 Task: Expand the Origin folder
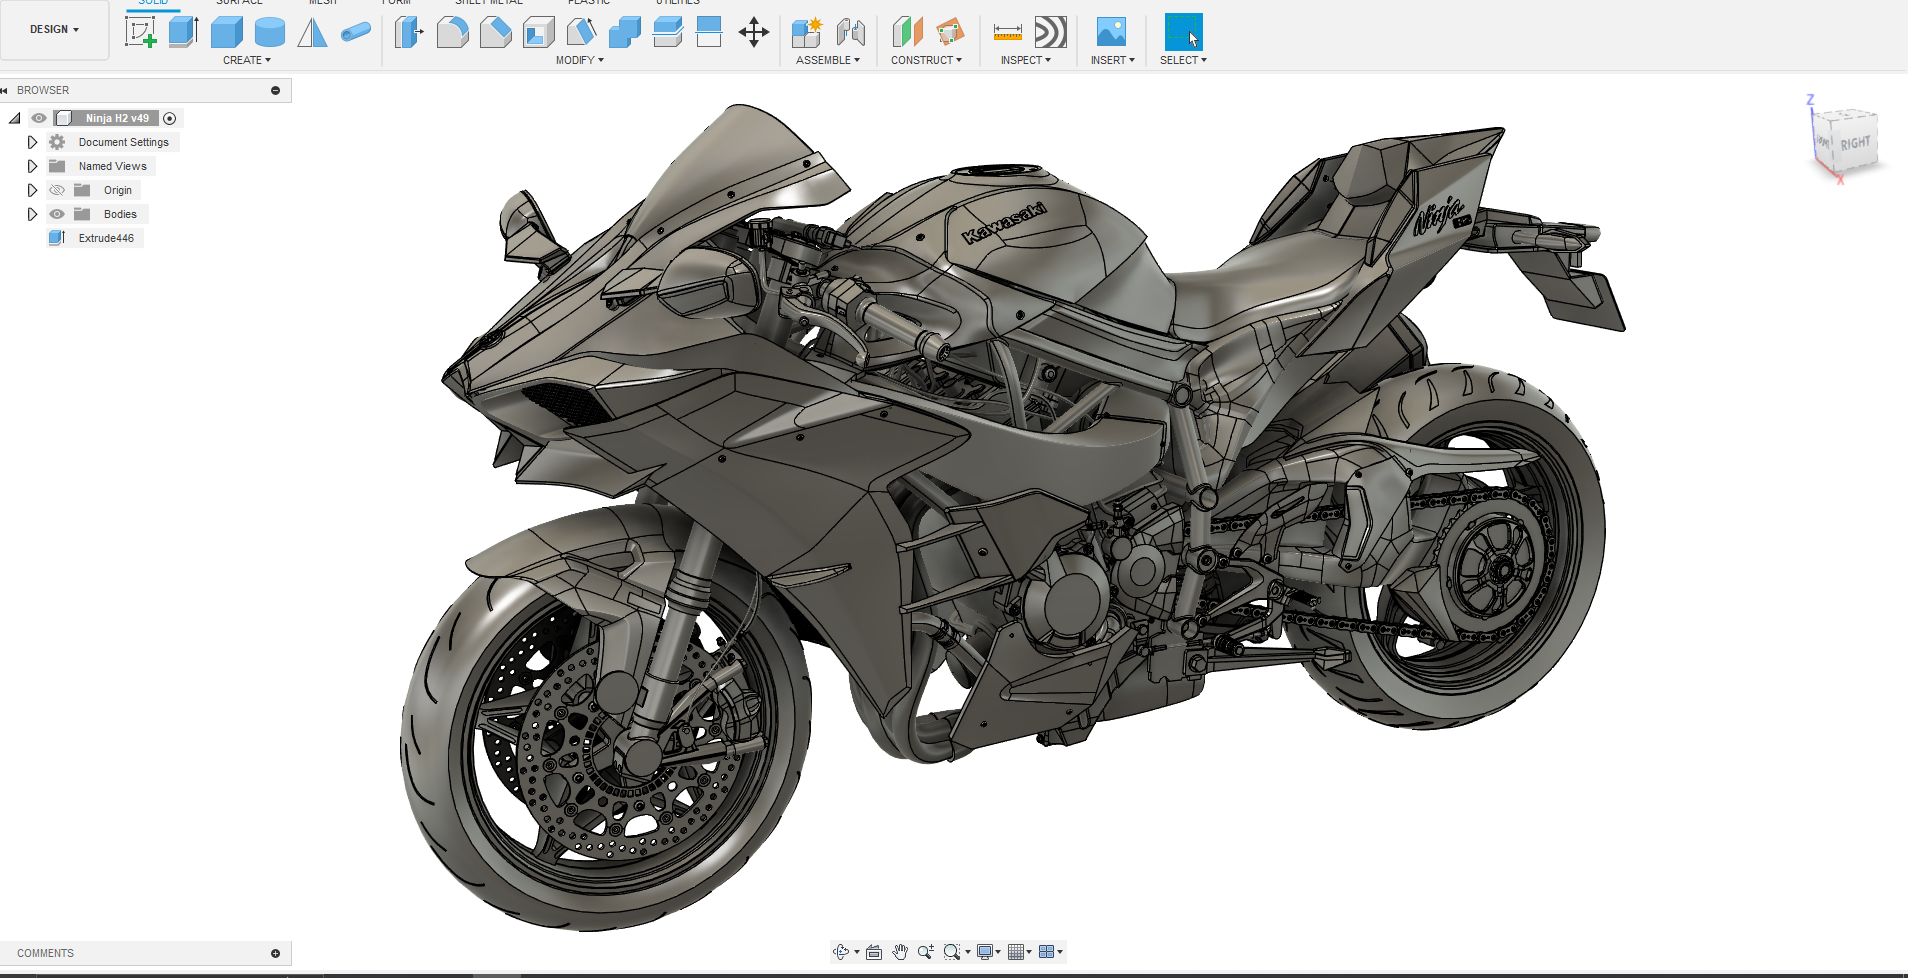pyautogui.click(x=32, y=190)
